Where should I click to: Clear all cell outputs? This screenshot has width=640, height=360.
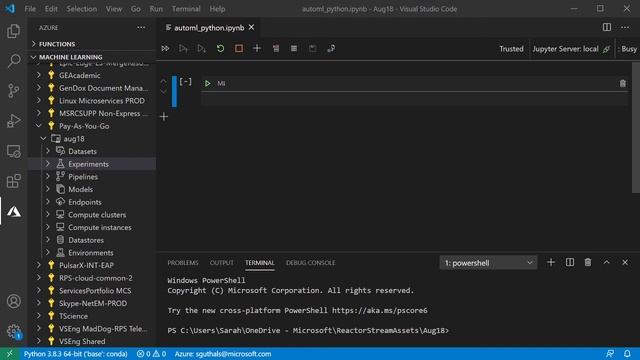[276, 49]
